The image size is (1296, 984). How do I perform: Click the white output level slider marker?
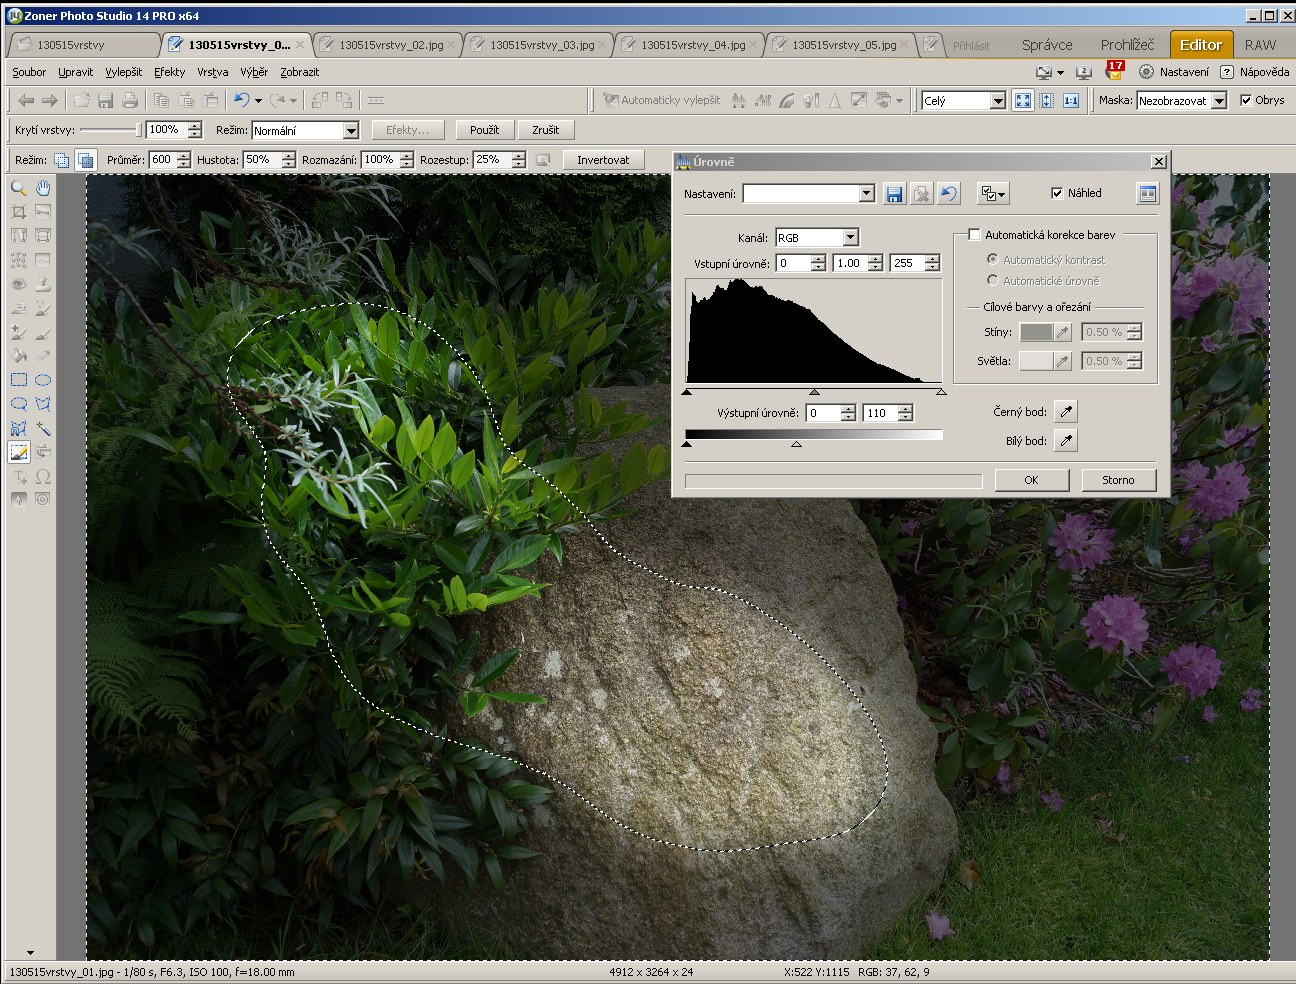pos(796,444)
